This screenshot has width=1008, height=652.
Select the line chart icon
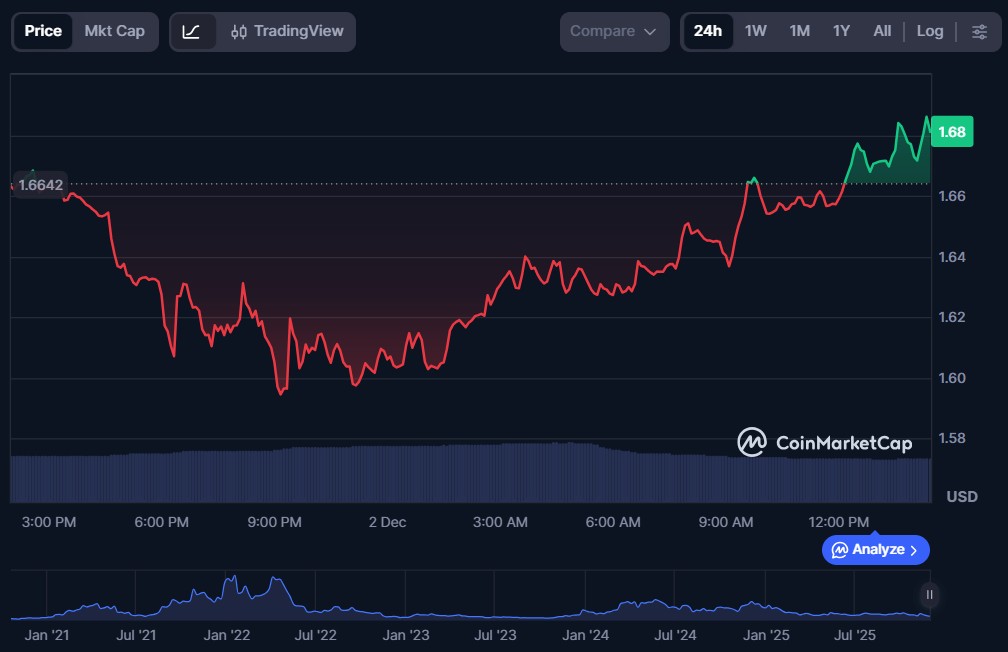(x=192, y=32)
